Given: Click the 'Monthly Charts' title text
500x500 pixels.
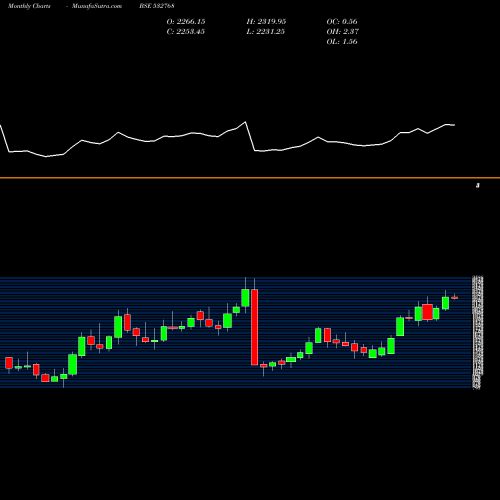Looking at the screenshot, I should click(29, 6).
